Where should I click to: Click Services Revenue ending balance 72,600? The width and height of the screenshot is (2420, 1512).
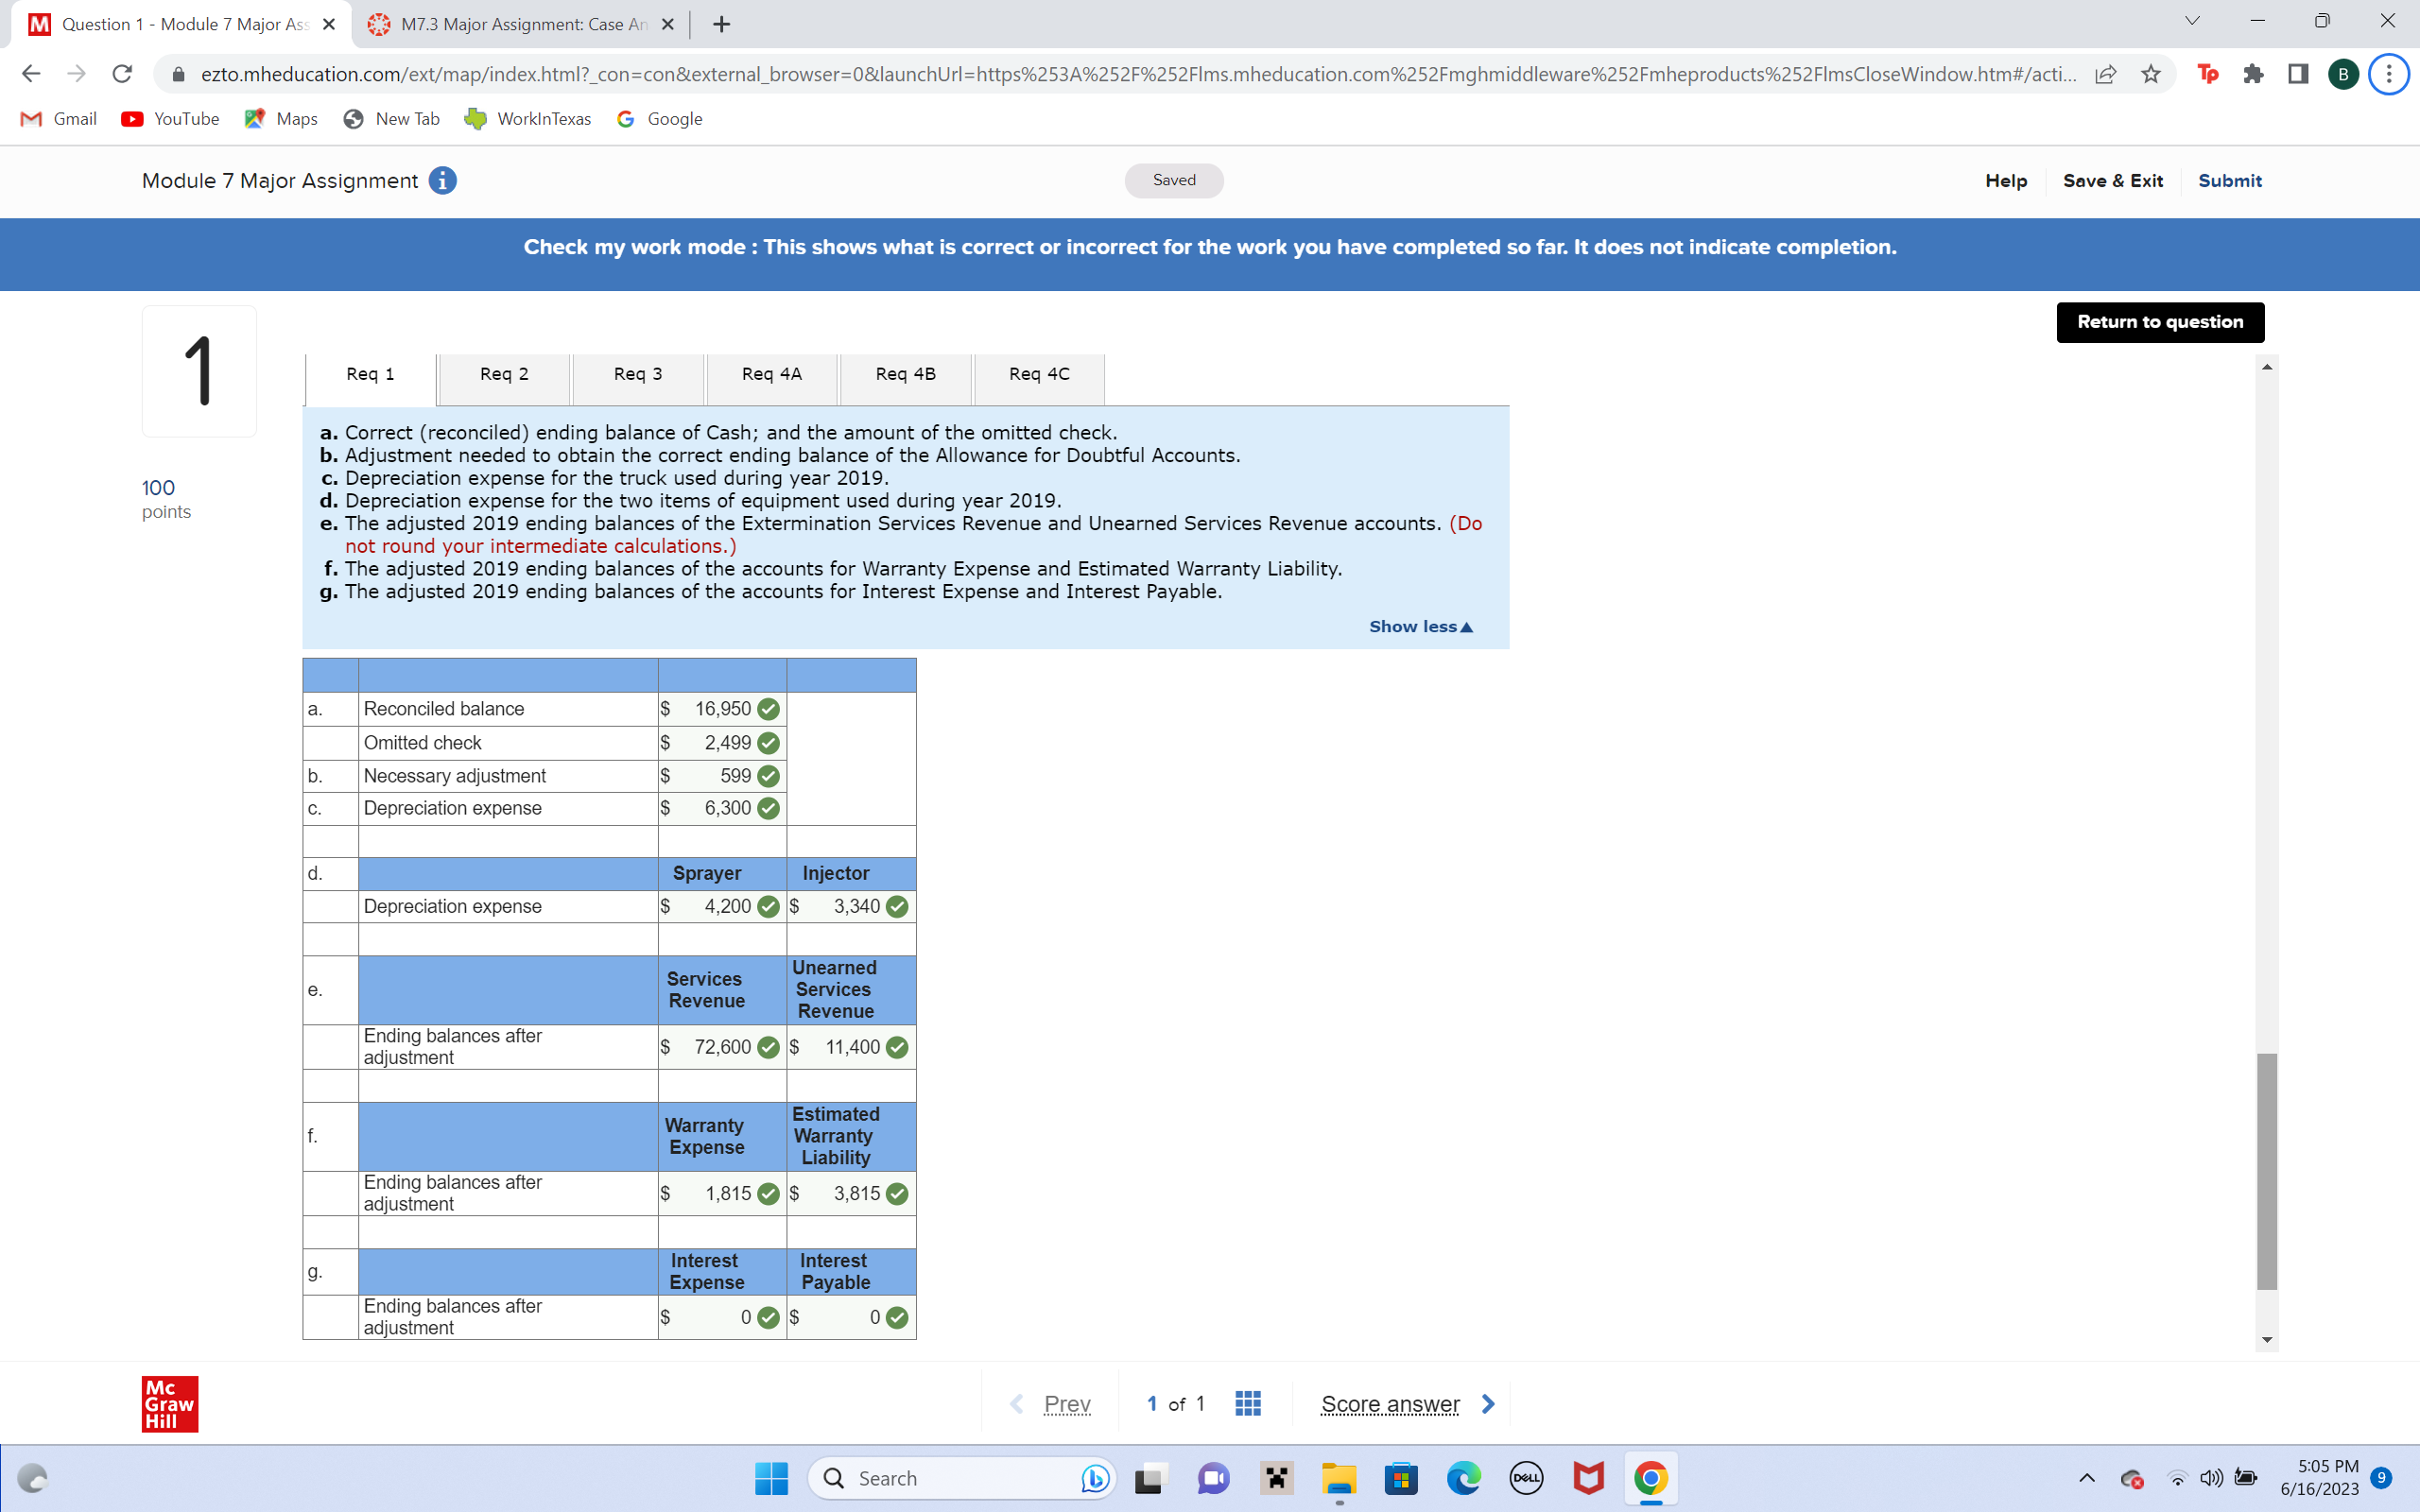pos(722,1047)
